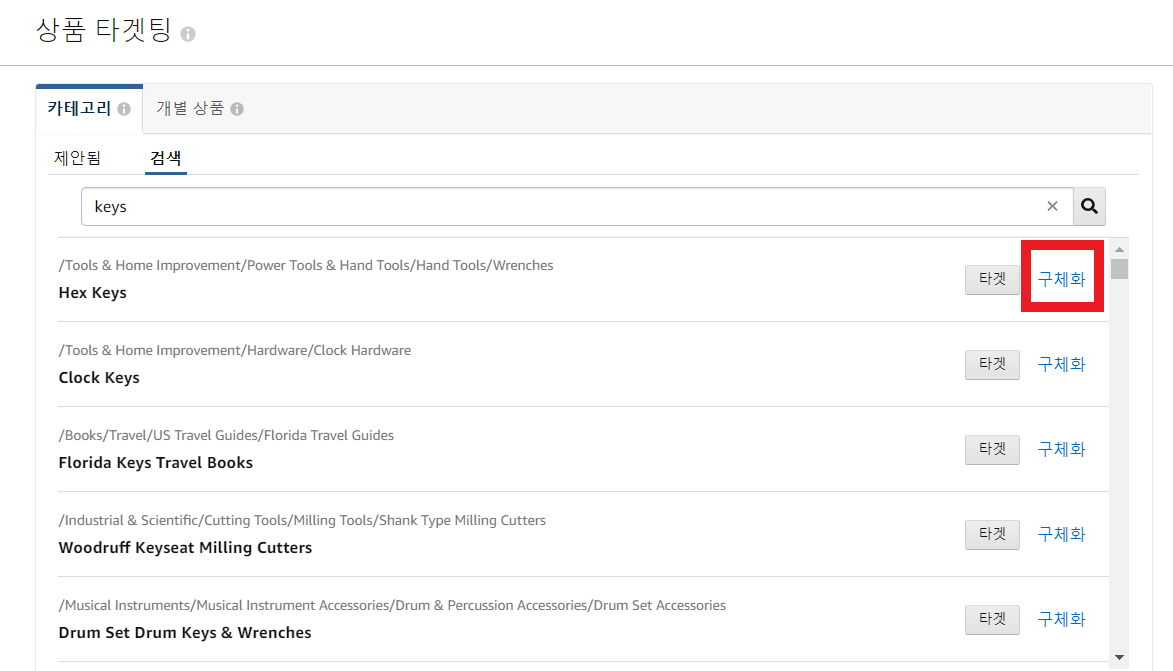1173x671 pixels.
Task: Click the results scrollbar down arrow
Action: click(1119, 658)
